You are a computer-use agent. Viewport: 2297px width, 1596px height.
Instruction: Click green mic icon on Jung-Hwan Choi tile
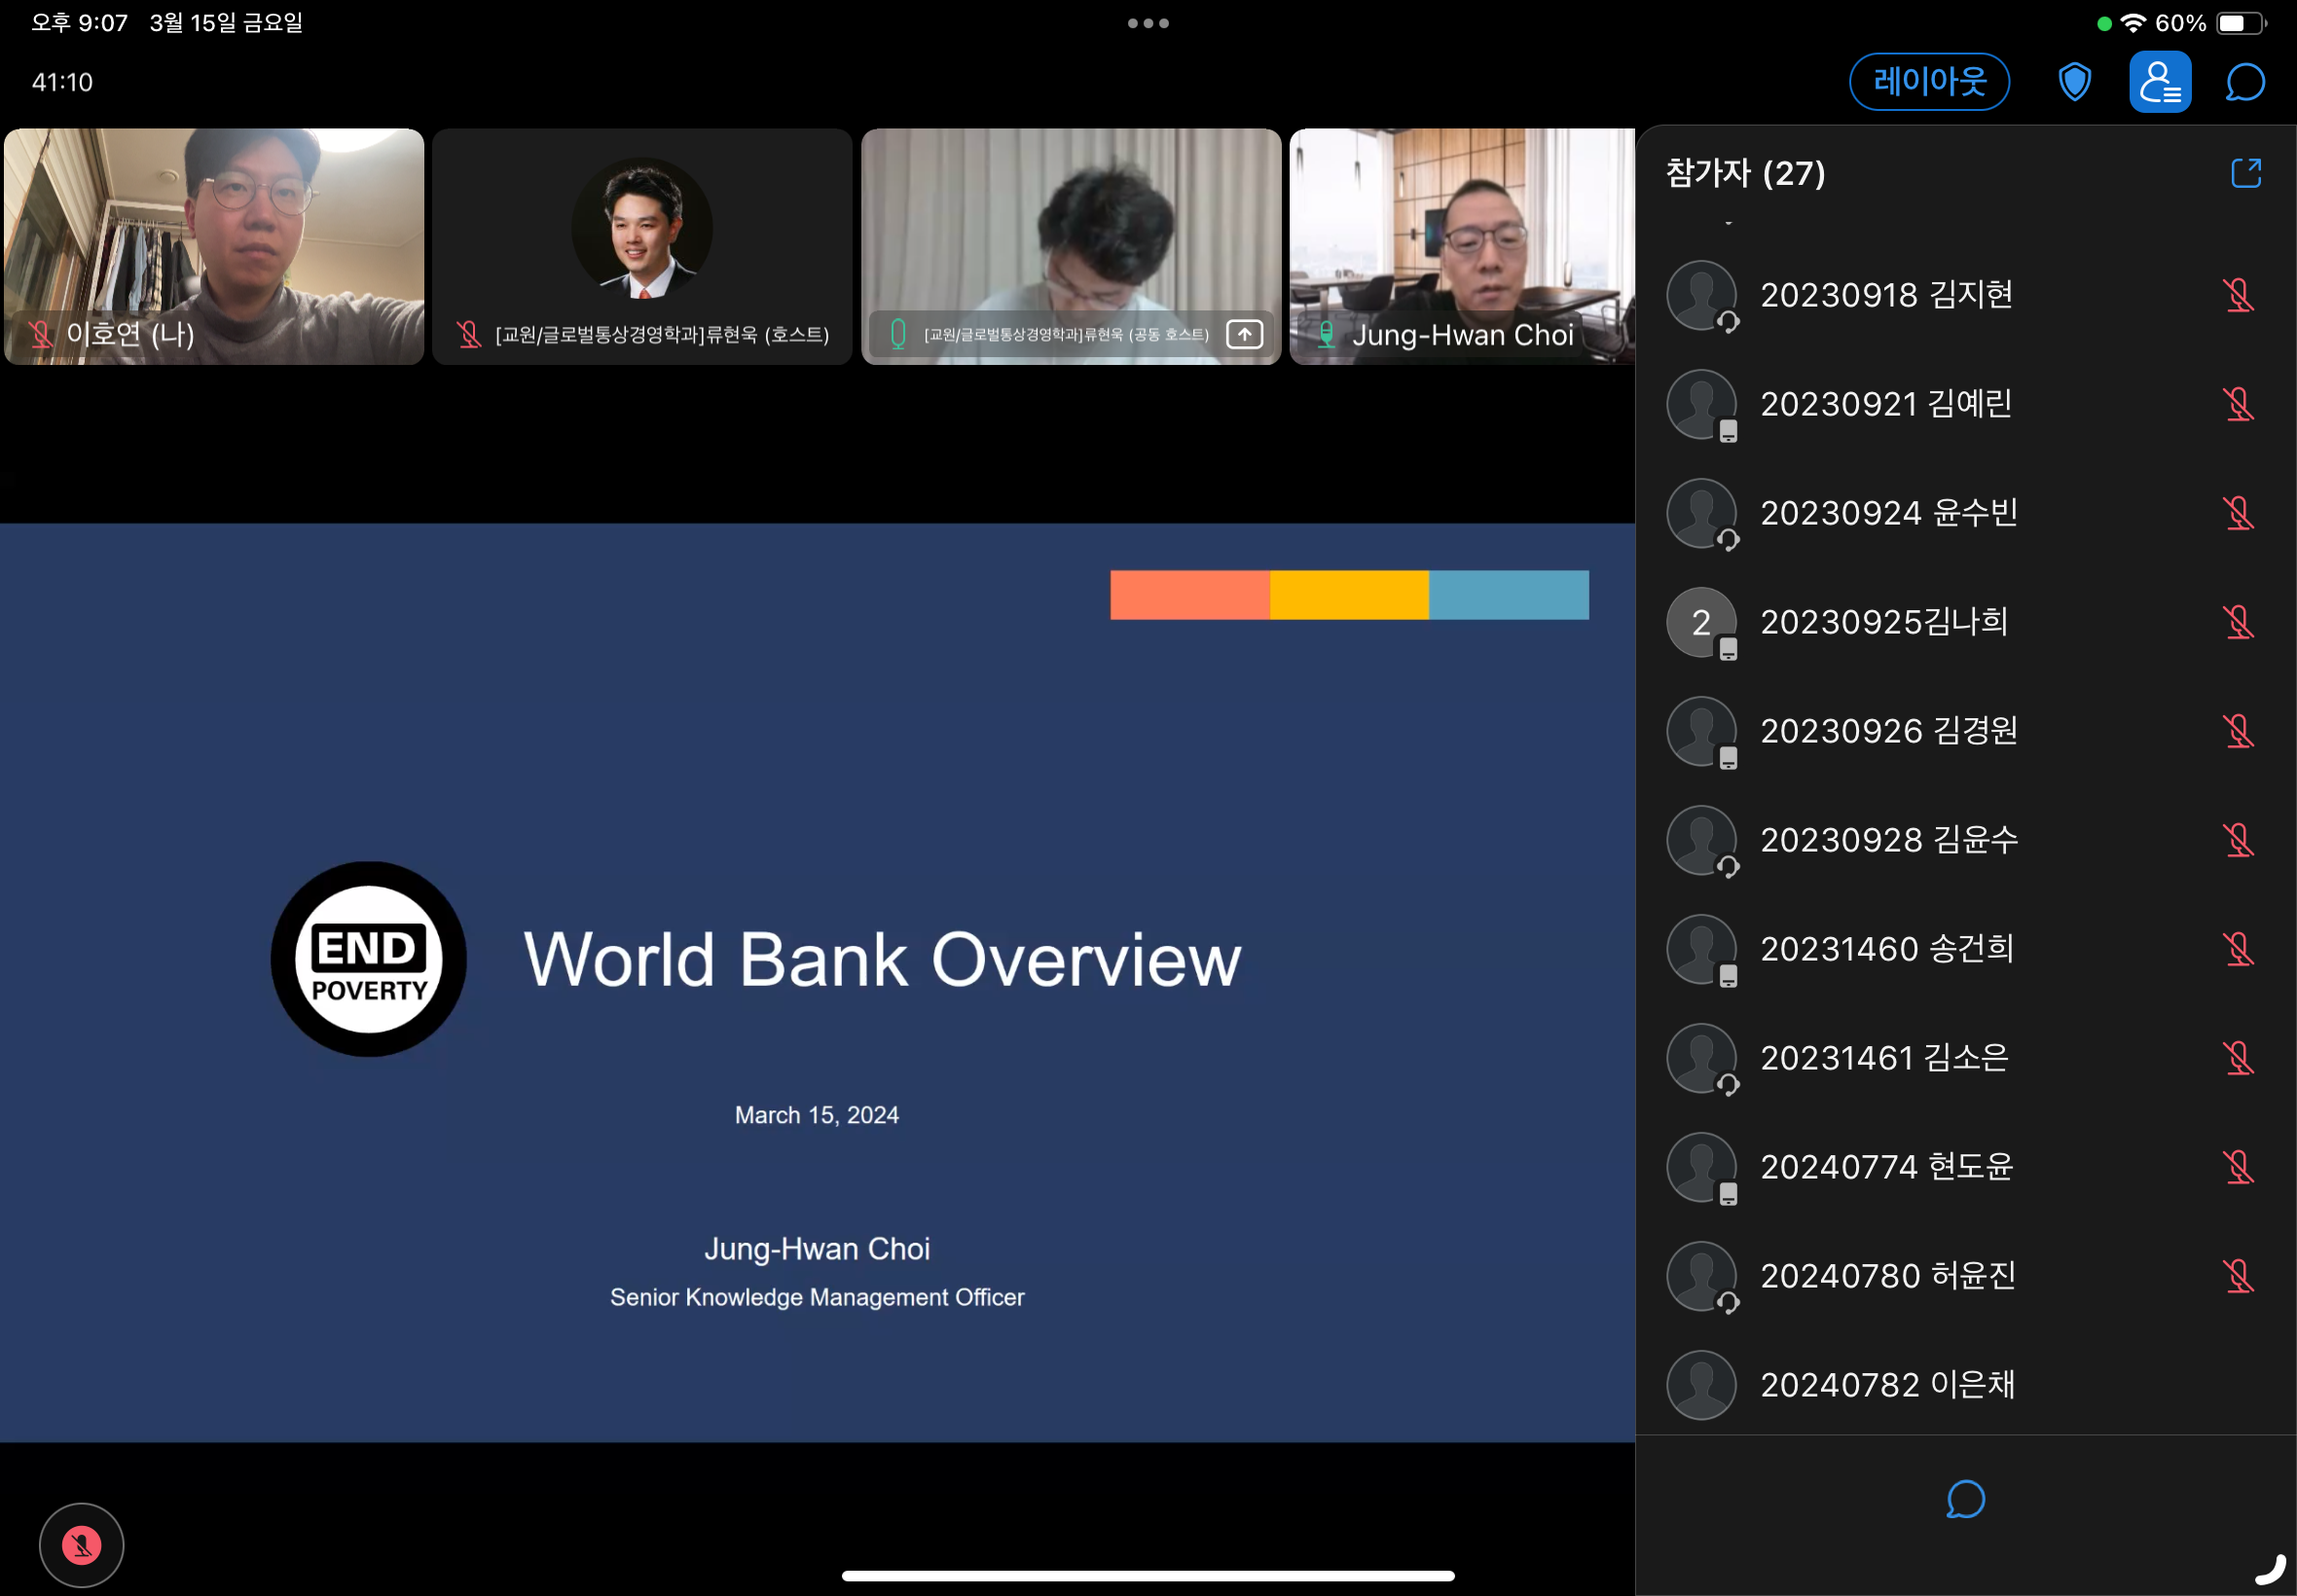[1326, 334]
